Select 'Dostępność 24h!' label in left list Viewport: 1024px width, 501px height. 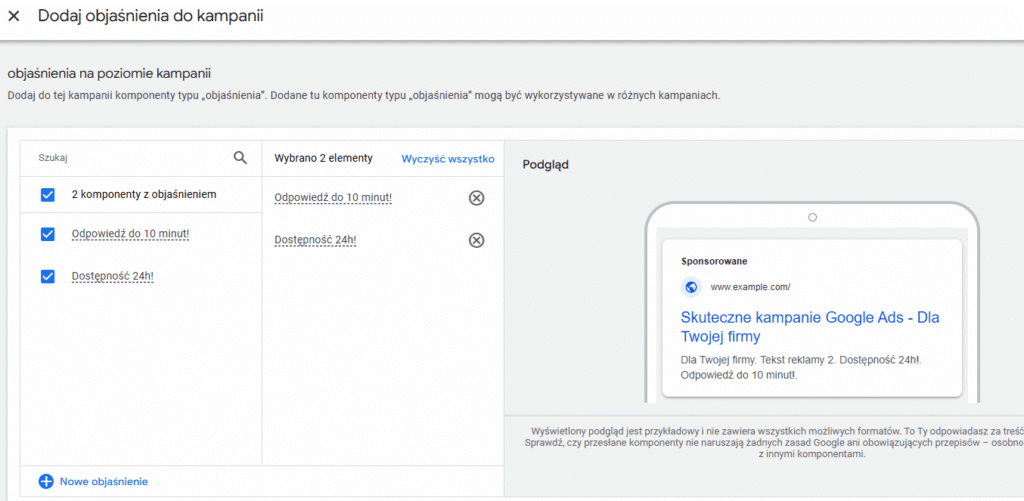tap(113, 276)
